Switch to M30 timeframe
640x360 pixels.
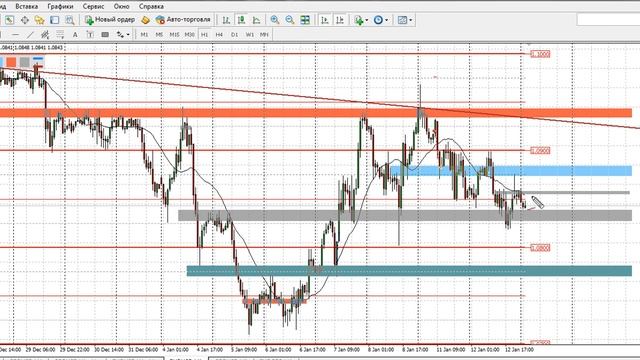[189, 35]
